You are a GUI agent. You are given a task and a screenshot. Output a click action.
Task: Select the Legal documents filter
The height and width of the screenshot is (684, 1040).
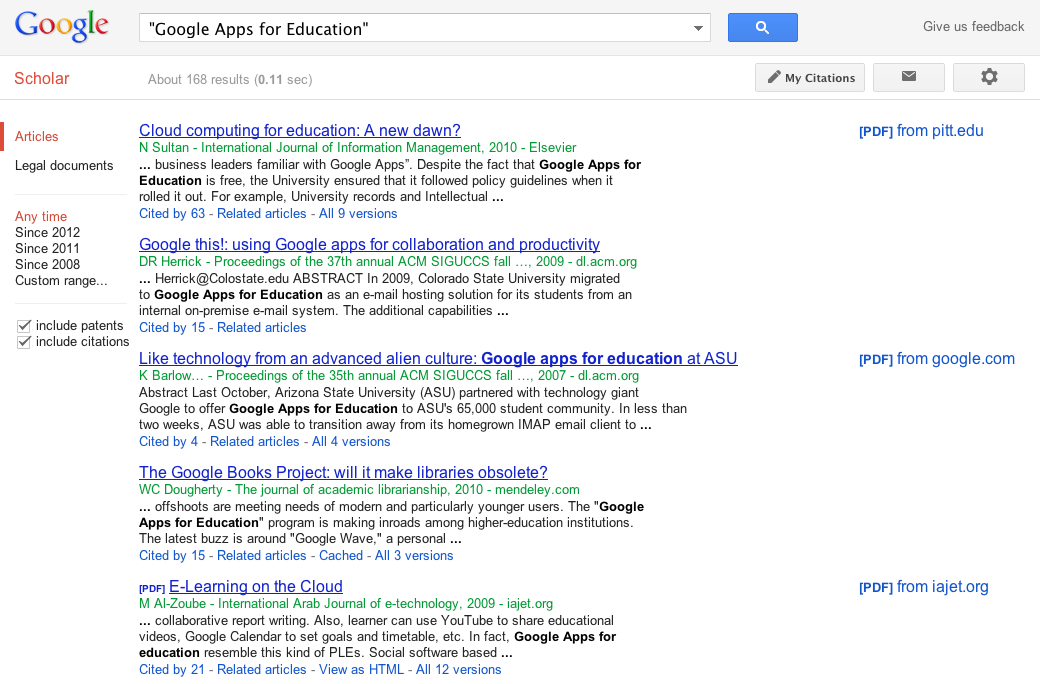pos(64,165)
